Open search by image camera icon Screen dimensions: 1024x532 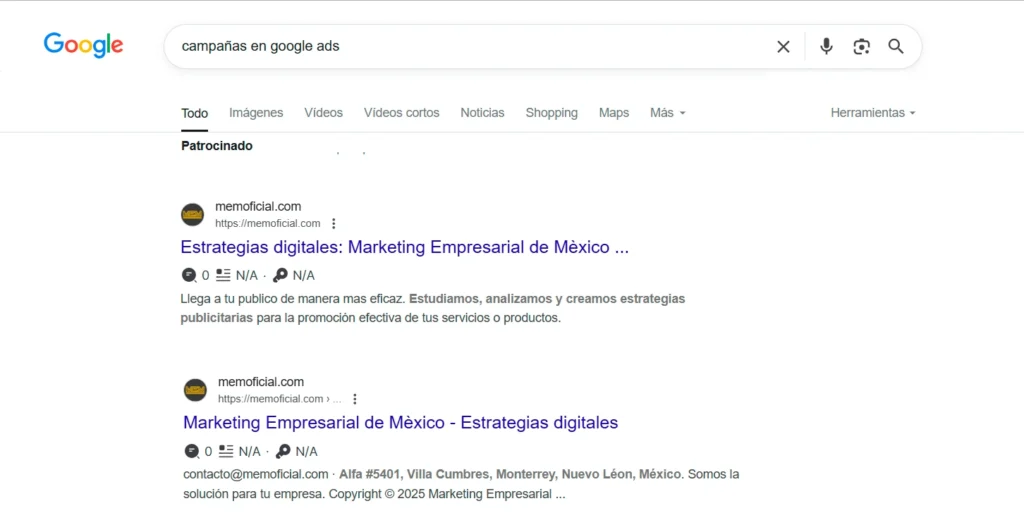point(861,46)
